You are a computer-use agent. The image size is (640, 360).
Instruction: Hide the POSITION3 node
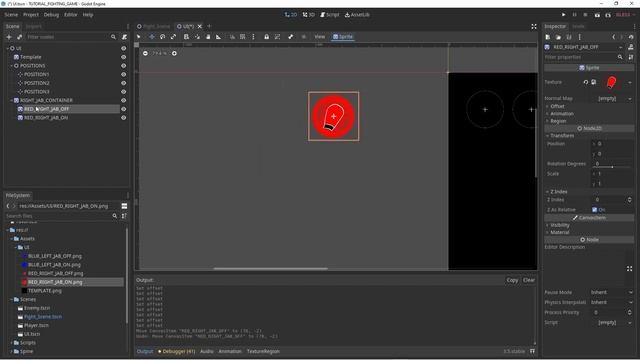click(123, 91)
